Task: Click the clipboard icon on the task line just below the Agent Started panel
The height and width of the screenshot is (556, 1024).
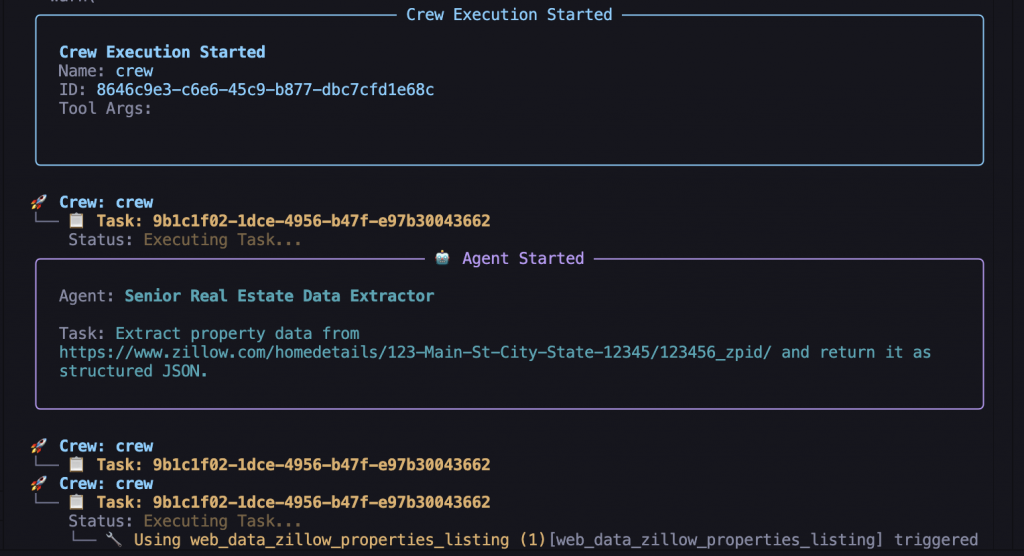Action: coord(77,465)
